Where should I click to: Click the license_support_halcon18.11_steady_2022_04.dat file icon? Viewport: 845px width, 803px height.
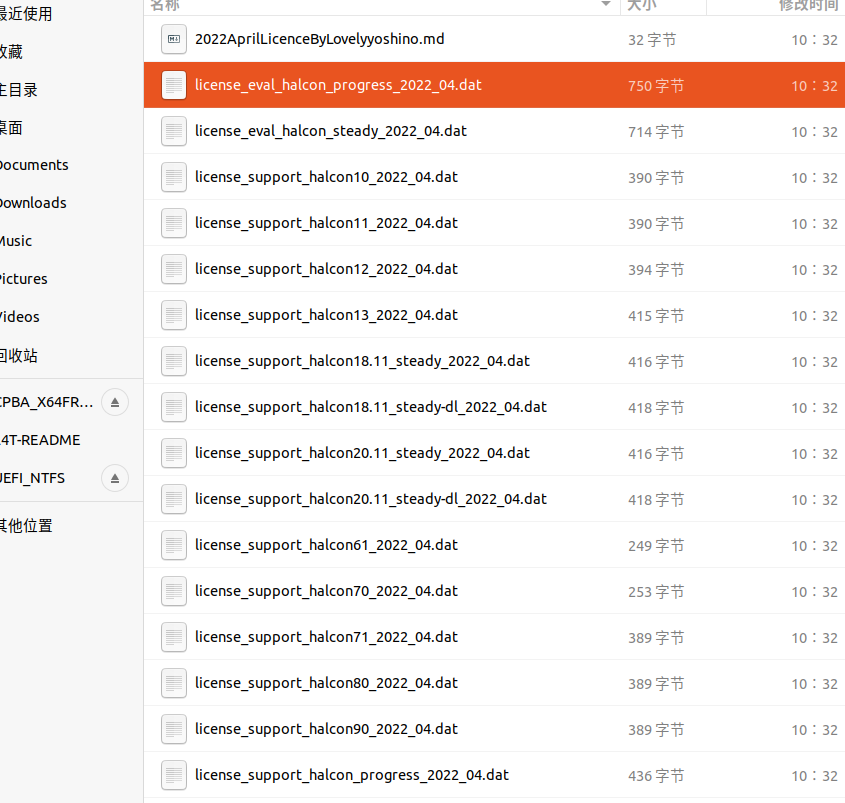174,361
